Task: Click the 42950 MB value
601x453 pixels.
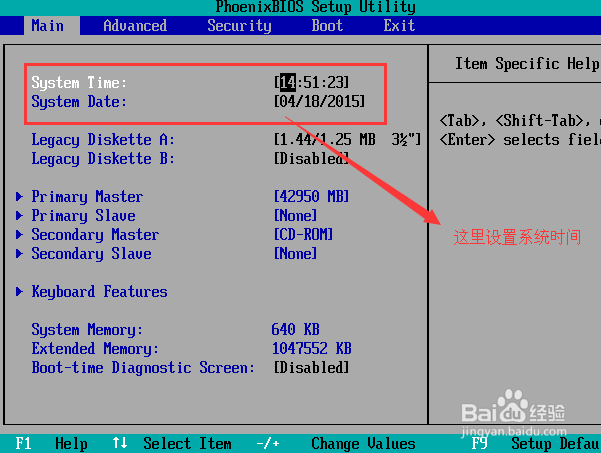Action: point(311,197)
